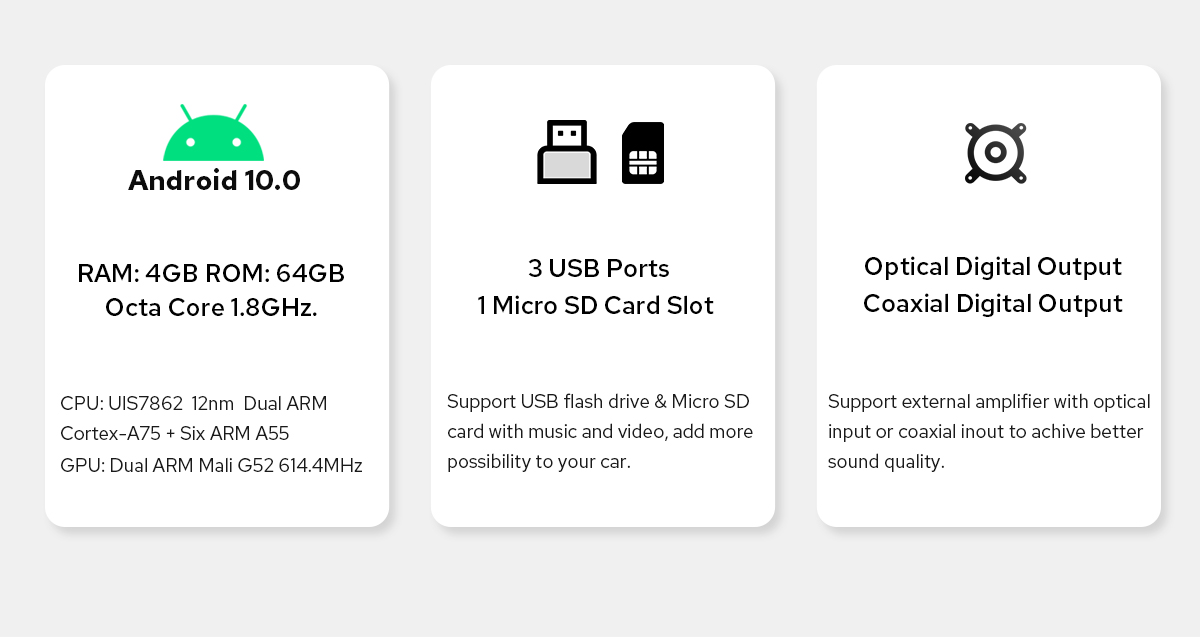Click the 'sound quality.' text line

pos(886,462)
